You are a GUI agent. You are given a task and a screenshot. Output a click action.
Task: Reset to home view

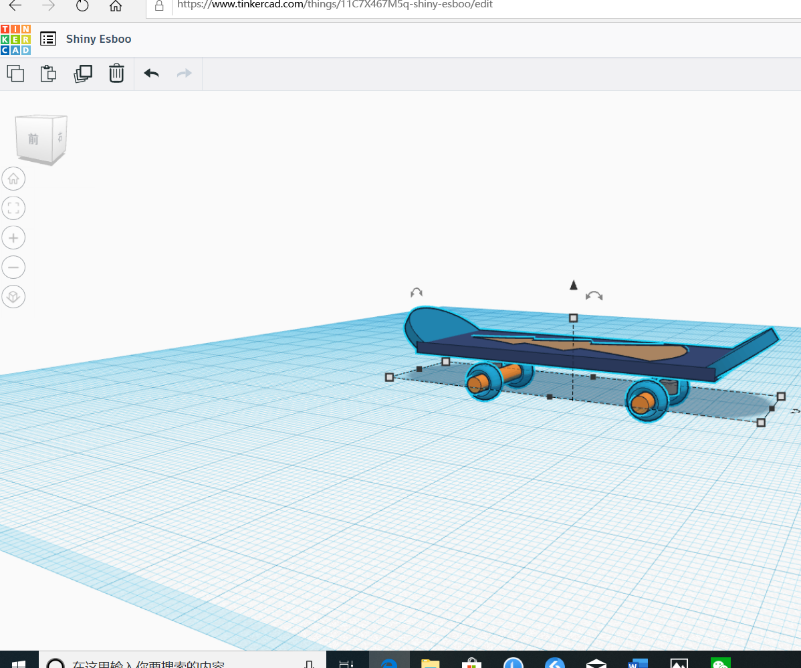pyautogui.click(x=13, y=179)
